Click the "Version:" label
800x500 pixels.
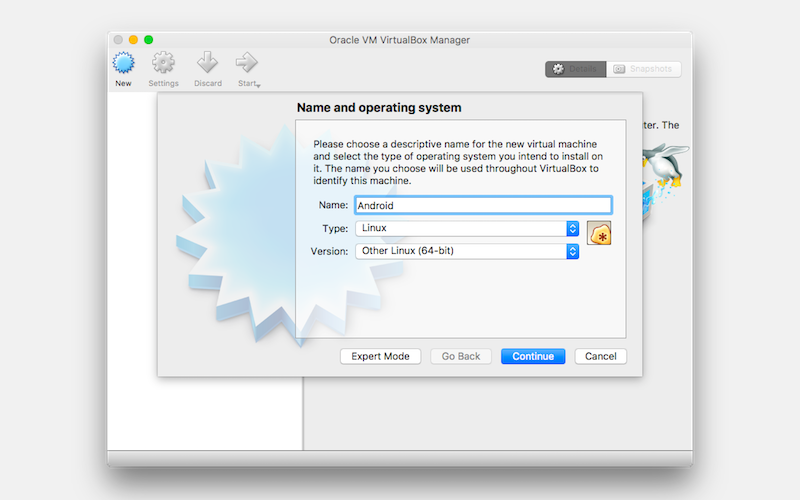coord(329,252)
